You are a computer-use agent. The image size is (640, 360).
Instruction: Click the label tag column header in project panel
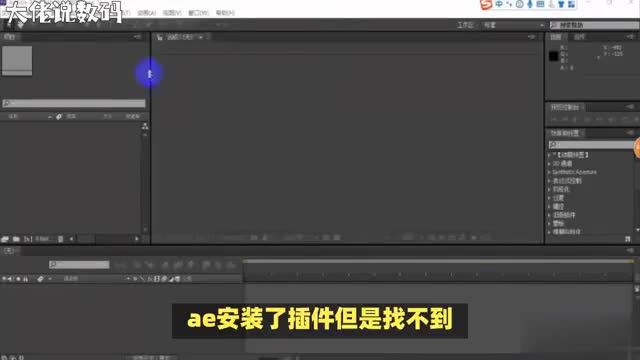59,117
